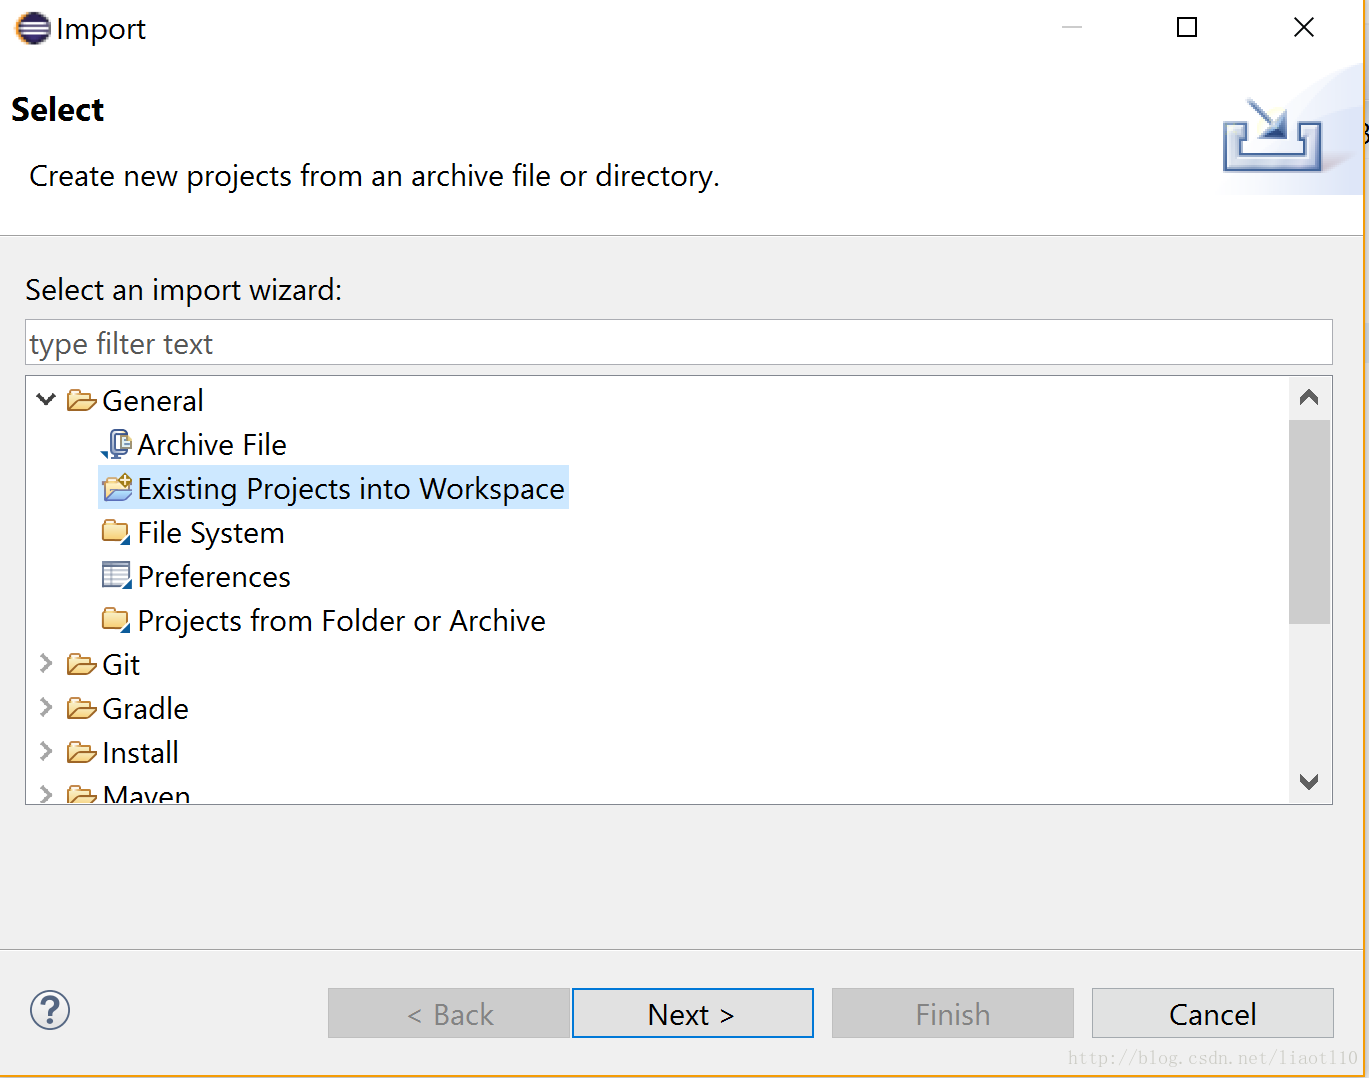The height and width of the screenshot is (1078, 1369).
Task: Click the scroll up arrow in wizard list
Action: pos(1309,398)
